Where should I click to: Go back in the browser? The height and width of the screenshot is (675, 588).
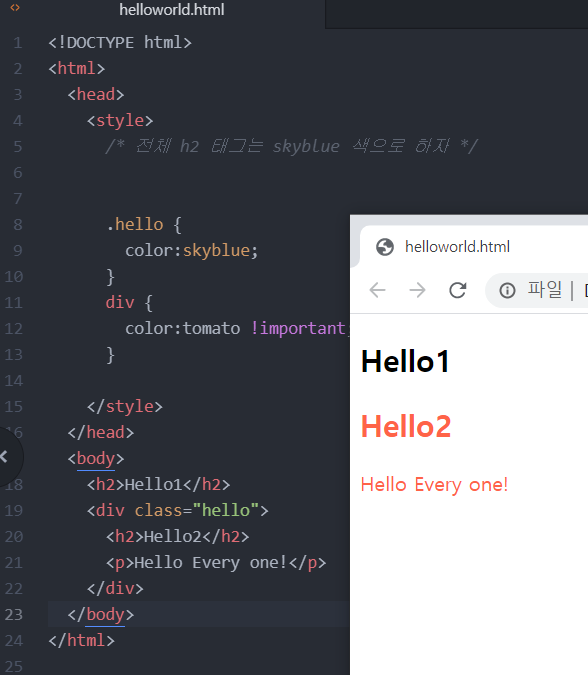coord(378,290)
